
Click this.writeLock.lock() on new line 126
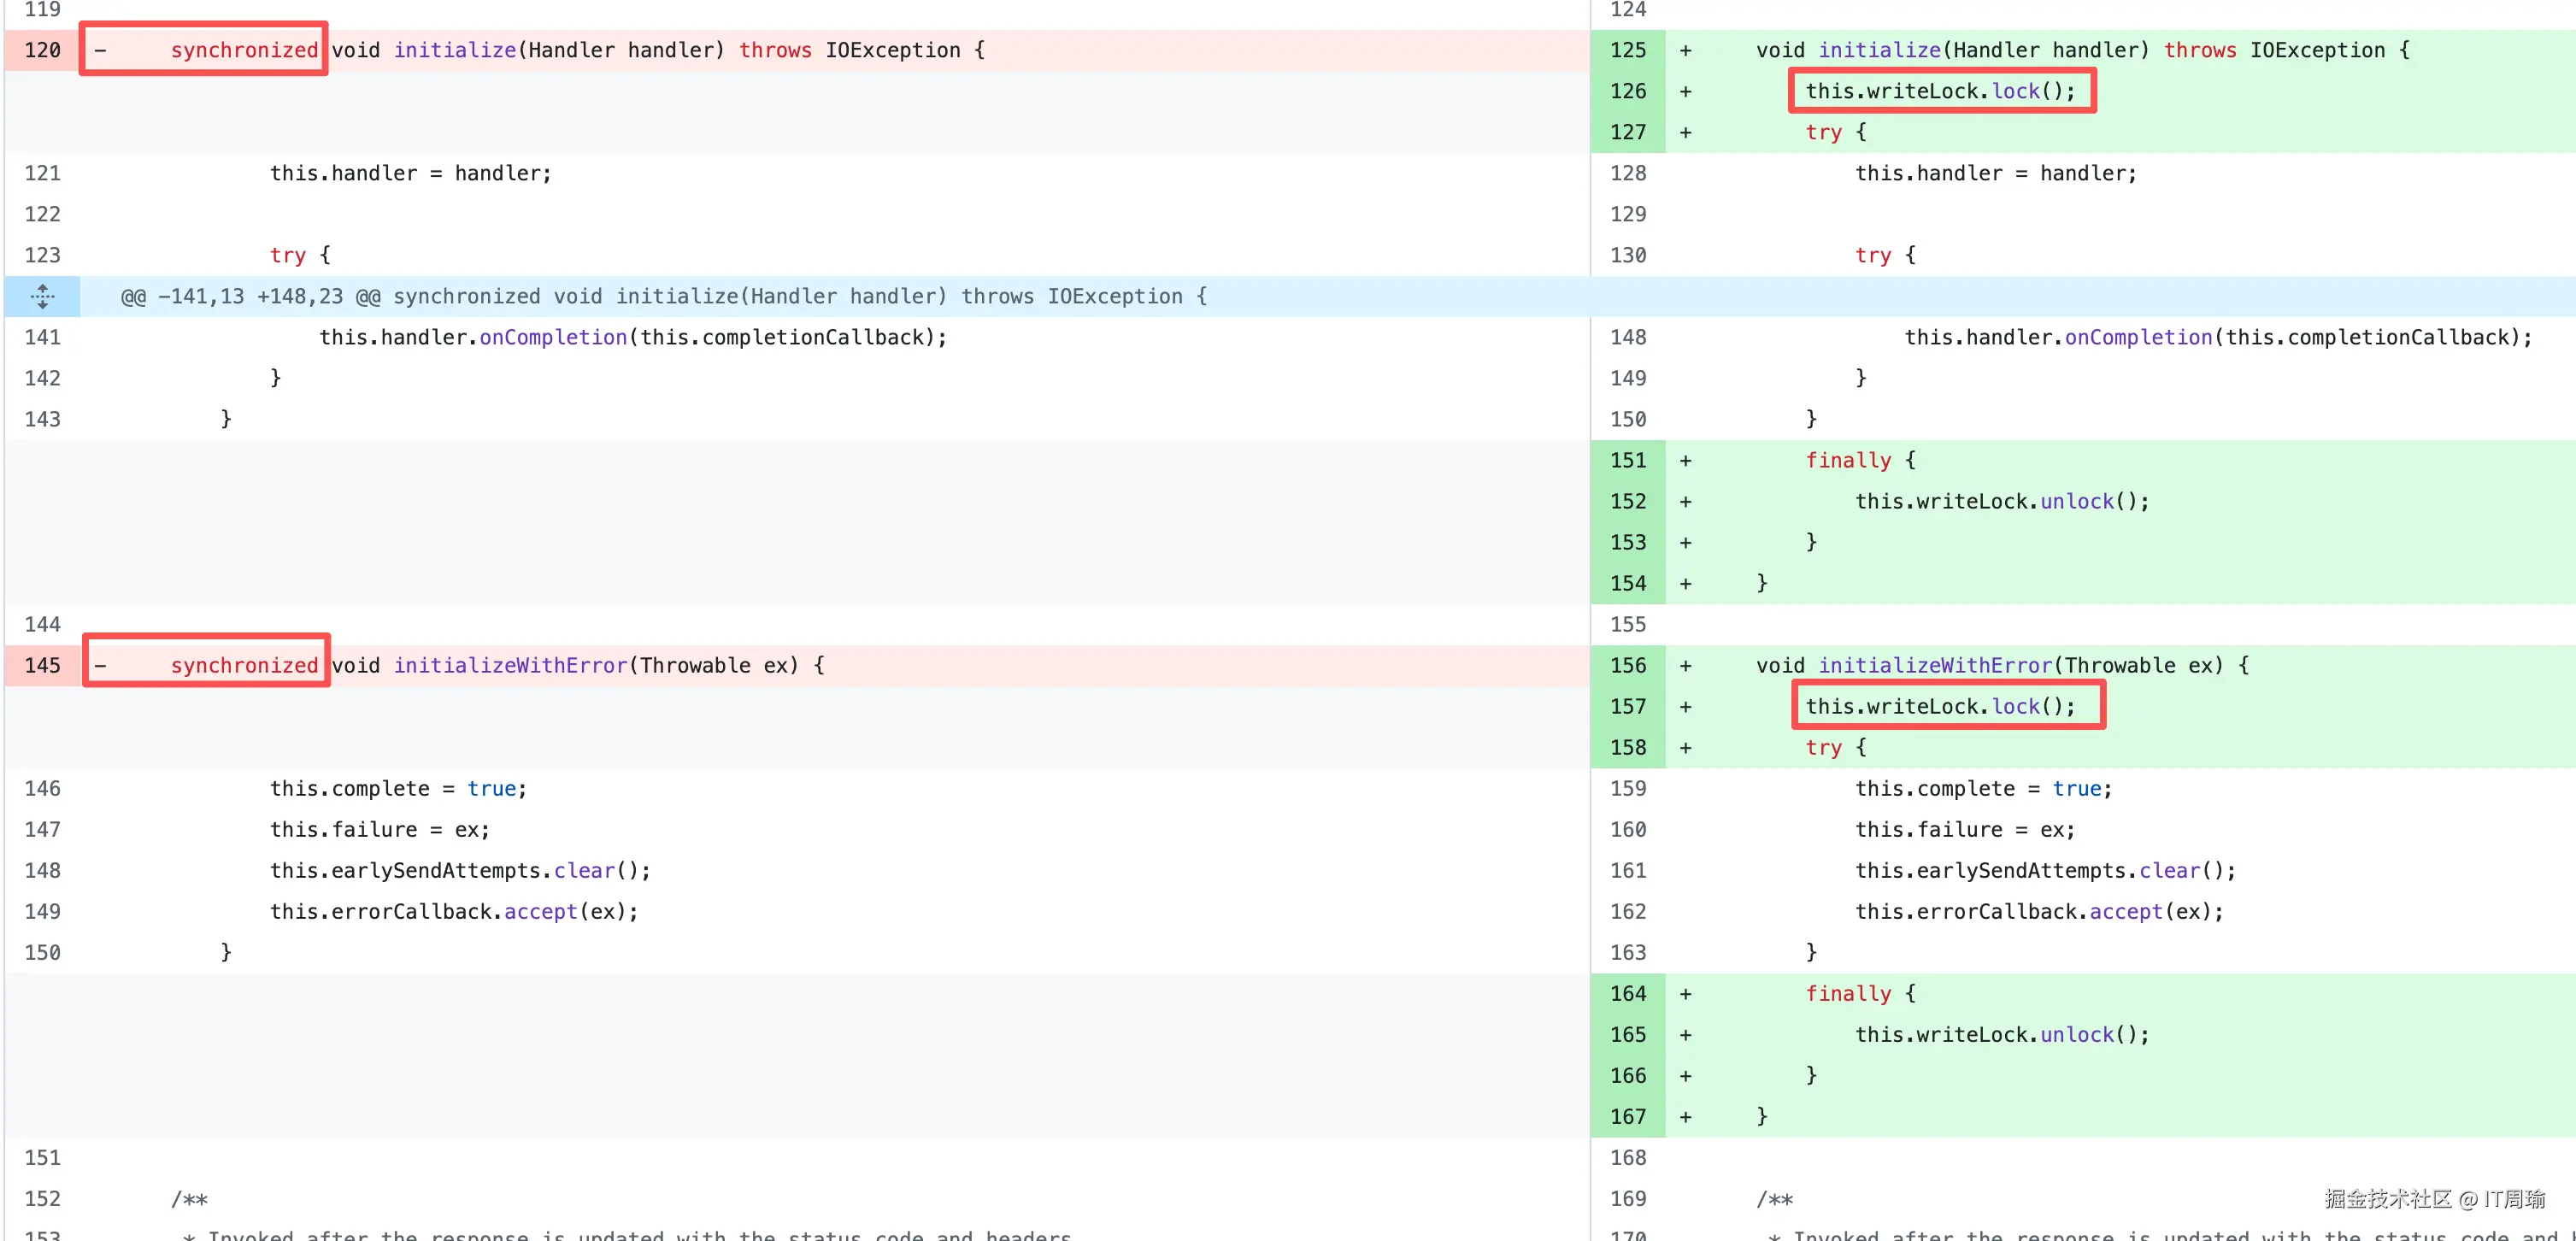(x=1939, y=91)
